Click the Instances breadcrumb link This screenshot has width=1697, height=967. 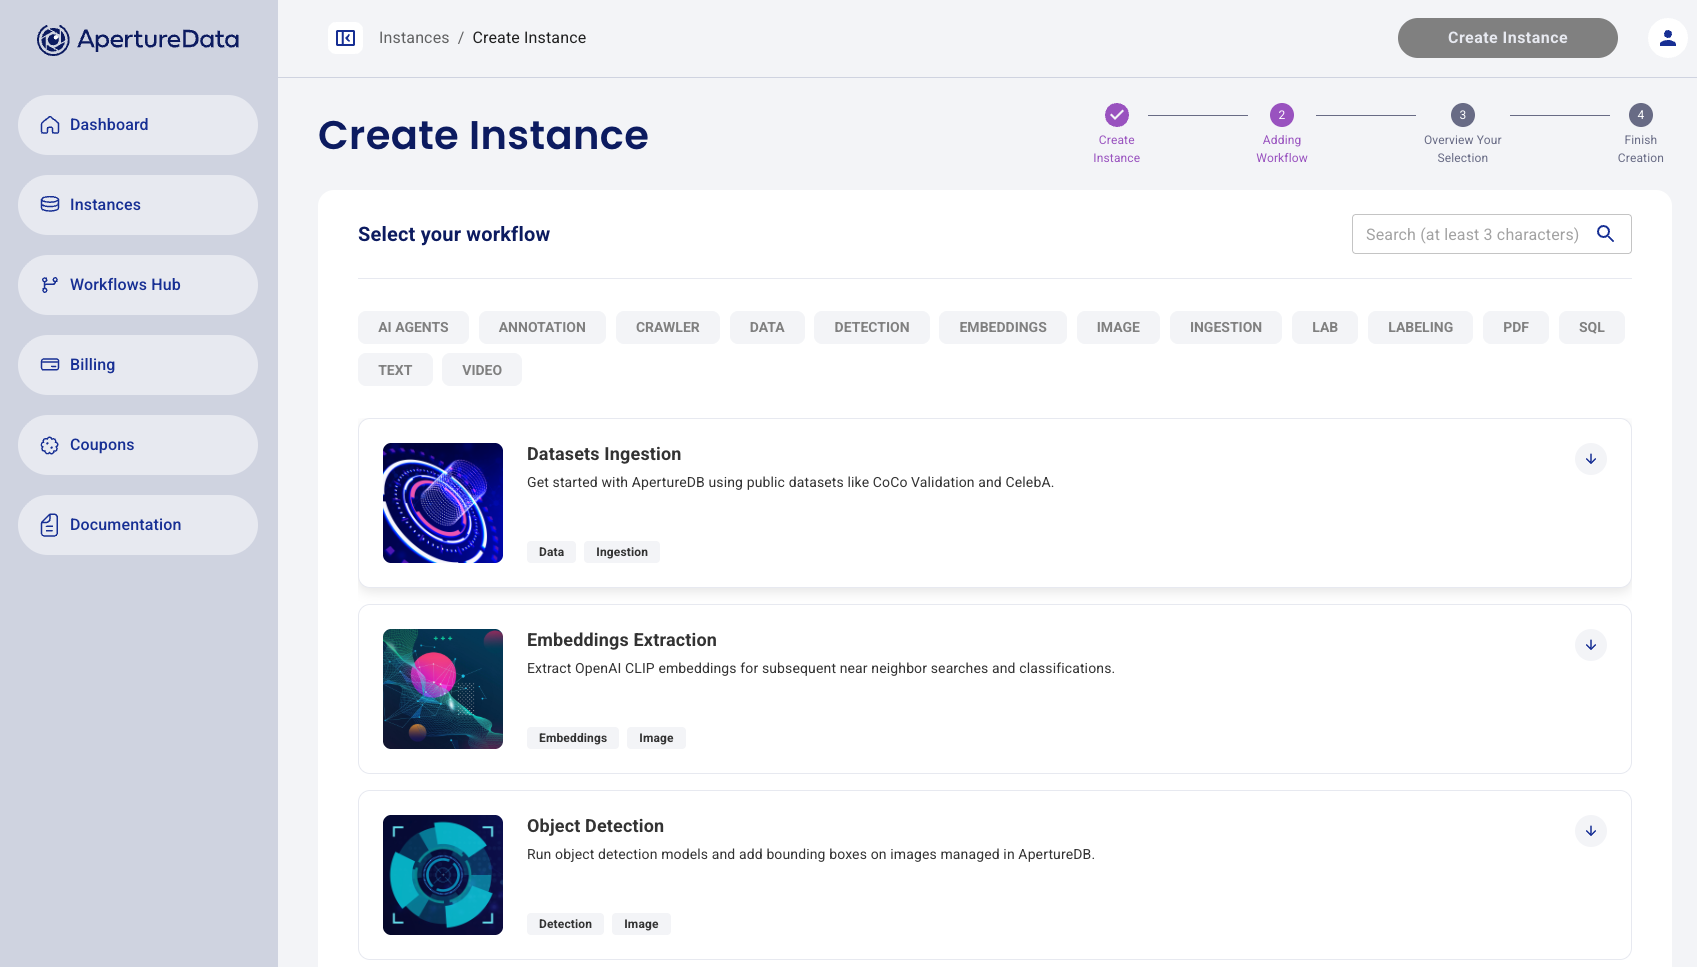pyautogui.click(x=413, y=38)
